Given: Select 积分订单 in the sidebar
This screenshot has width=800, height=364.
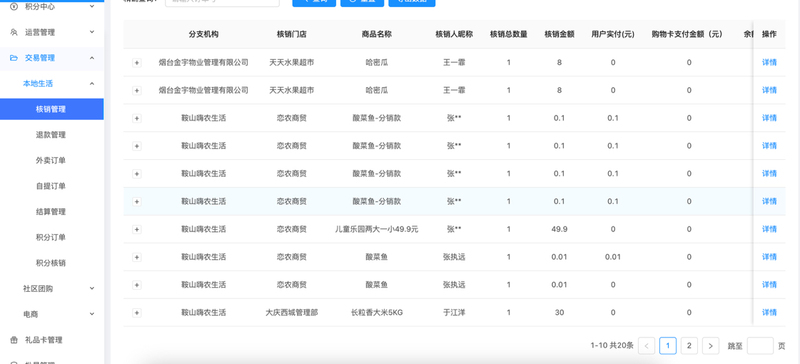Looking at the screenshot, I should click(x=51, y=237).
